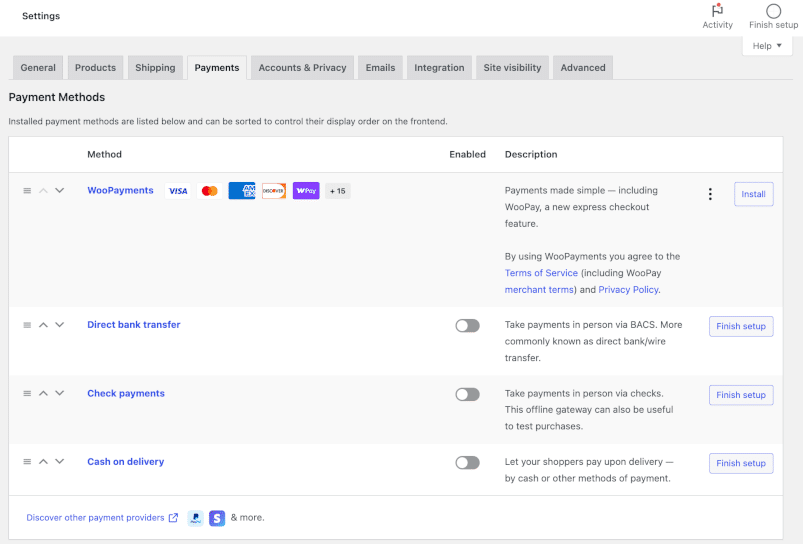Finish setup for Direct bank transfer
This screenshot has width=803, height=544.
(x=741, y=326)
